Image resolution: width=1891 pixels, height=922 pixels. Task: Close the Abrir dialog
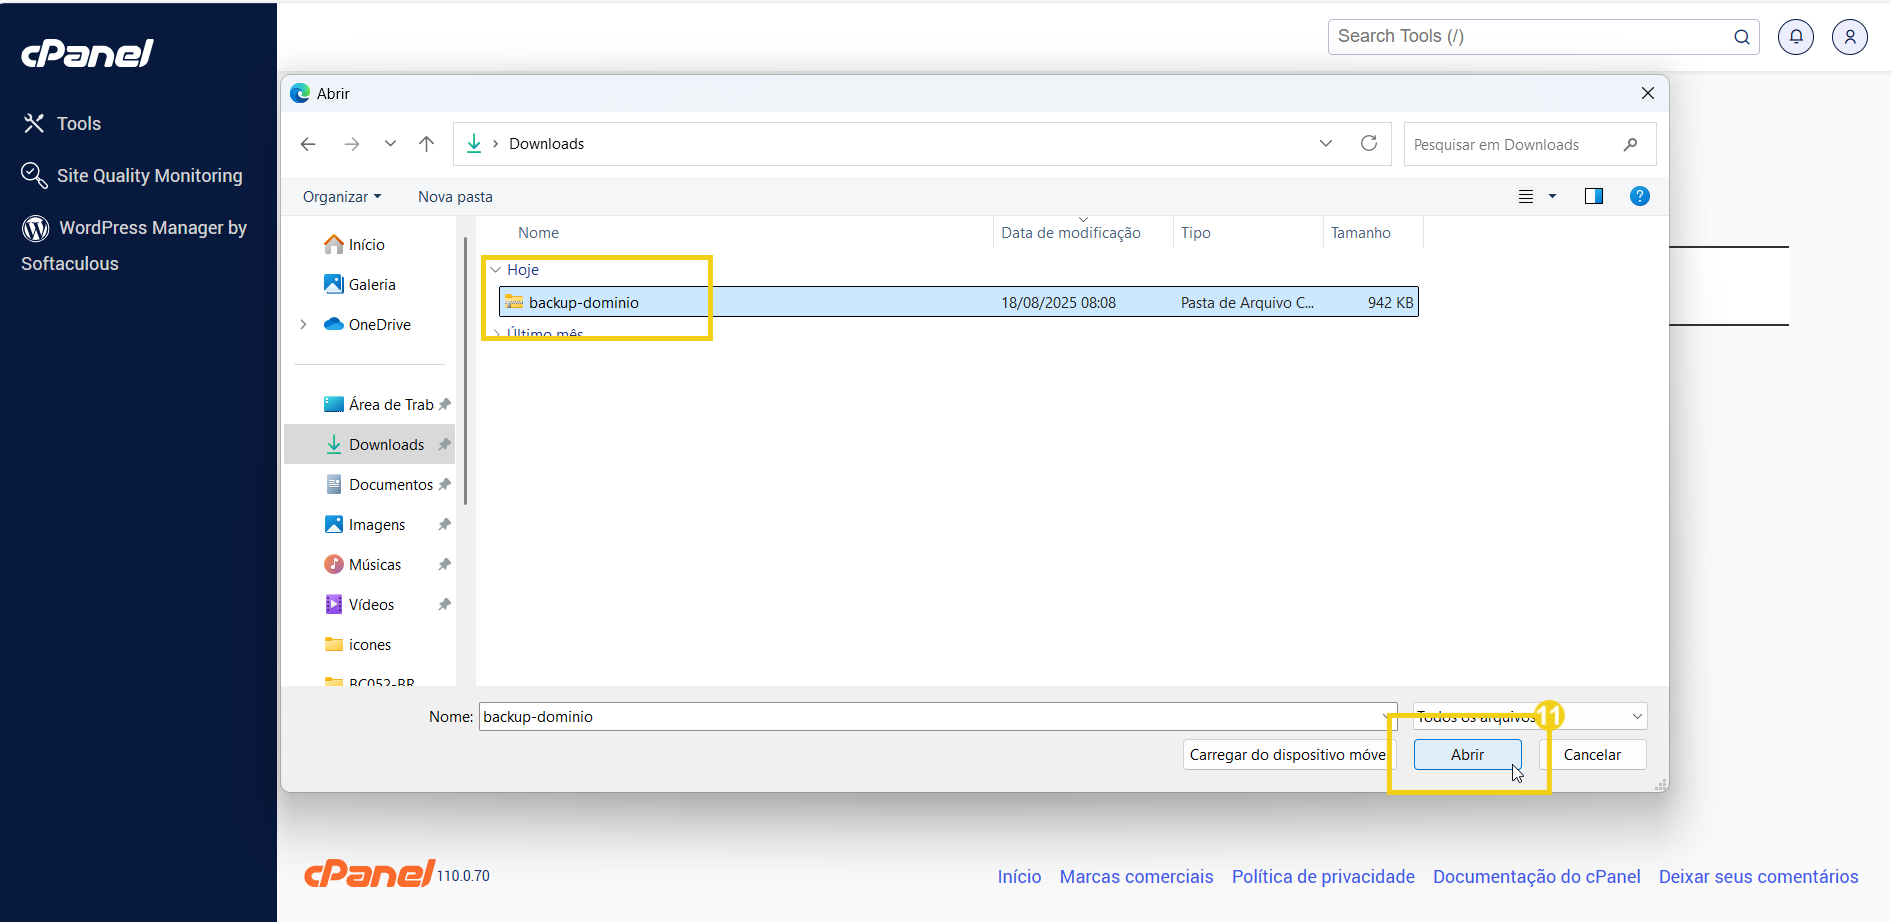[x=1648, y=93]
